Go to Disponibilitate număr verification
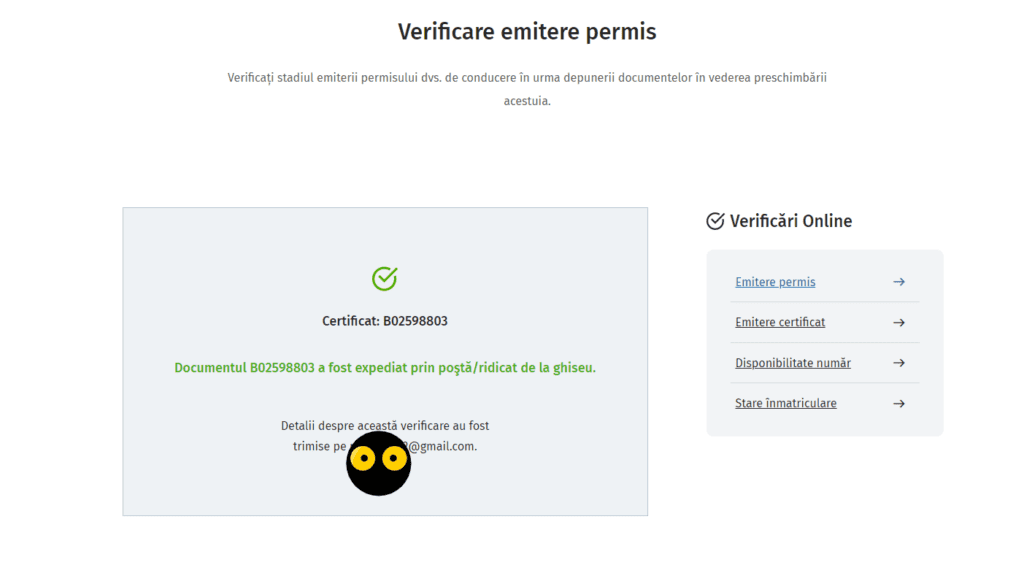1024x573 pixels. 792,363
